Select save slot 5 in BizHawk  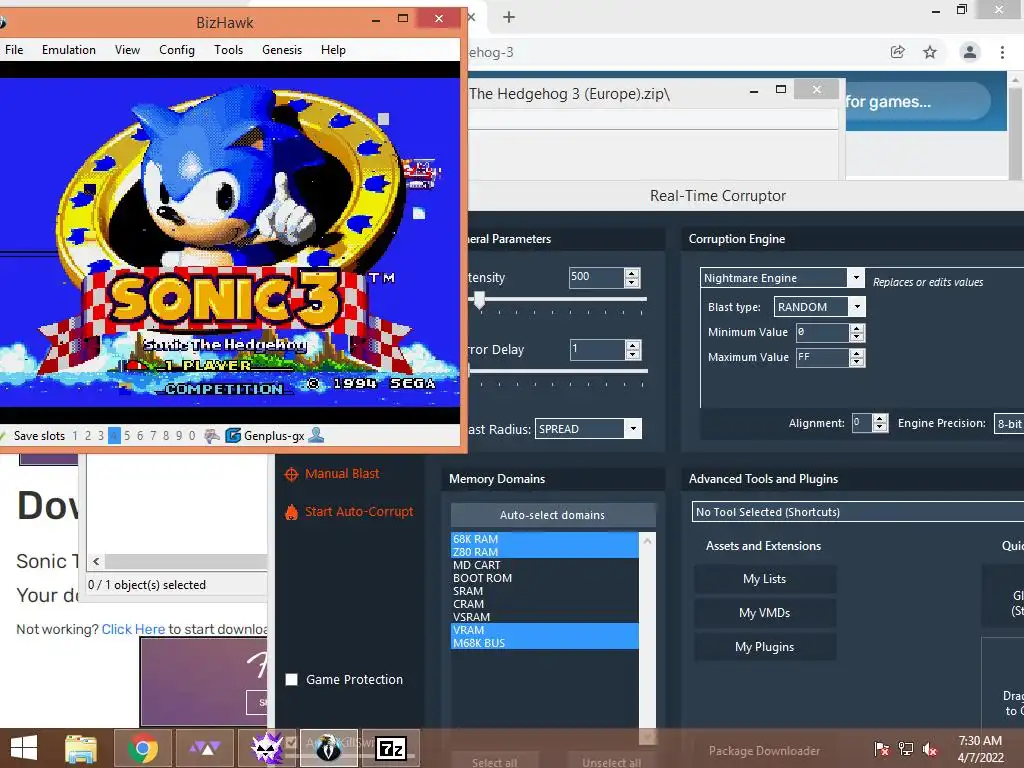coord(127,436)
